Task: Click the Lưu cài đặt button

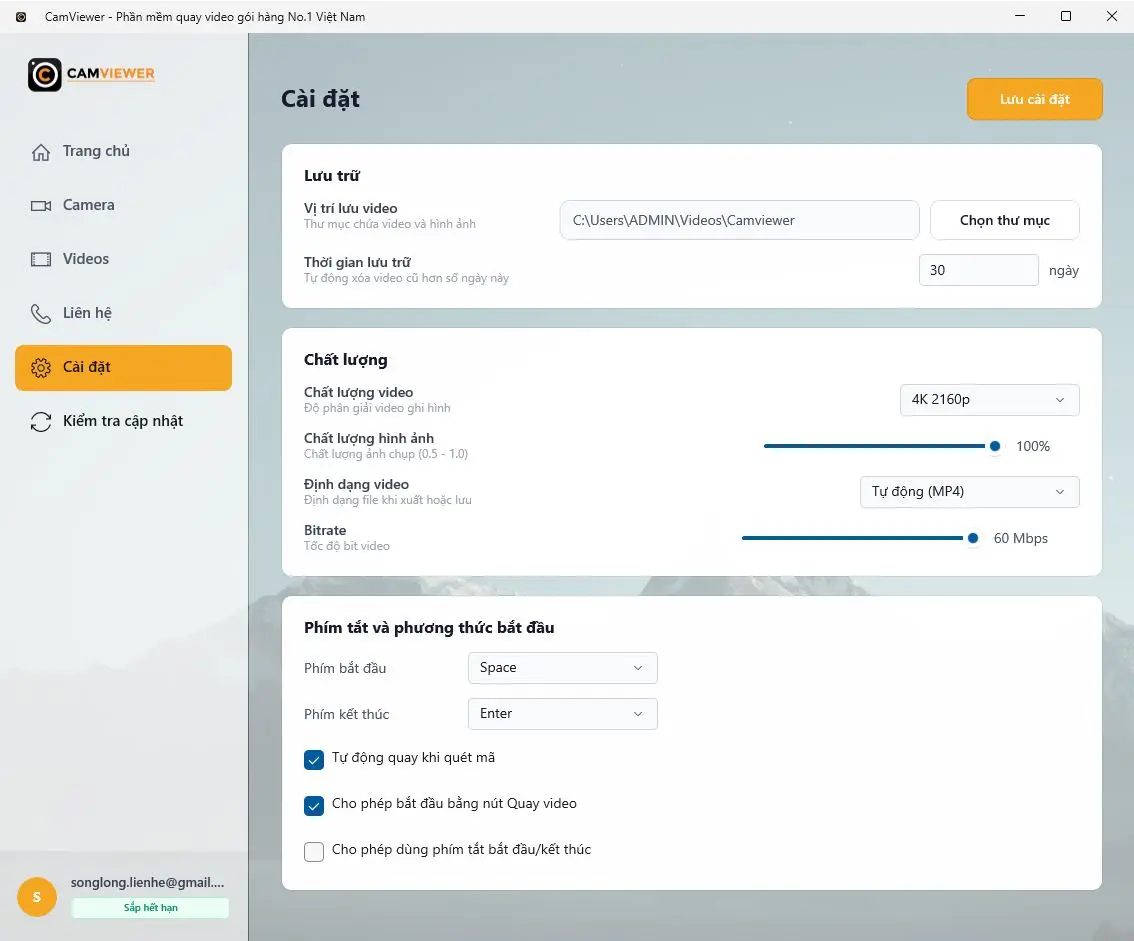Action: [1034, 99]
